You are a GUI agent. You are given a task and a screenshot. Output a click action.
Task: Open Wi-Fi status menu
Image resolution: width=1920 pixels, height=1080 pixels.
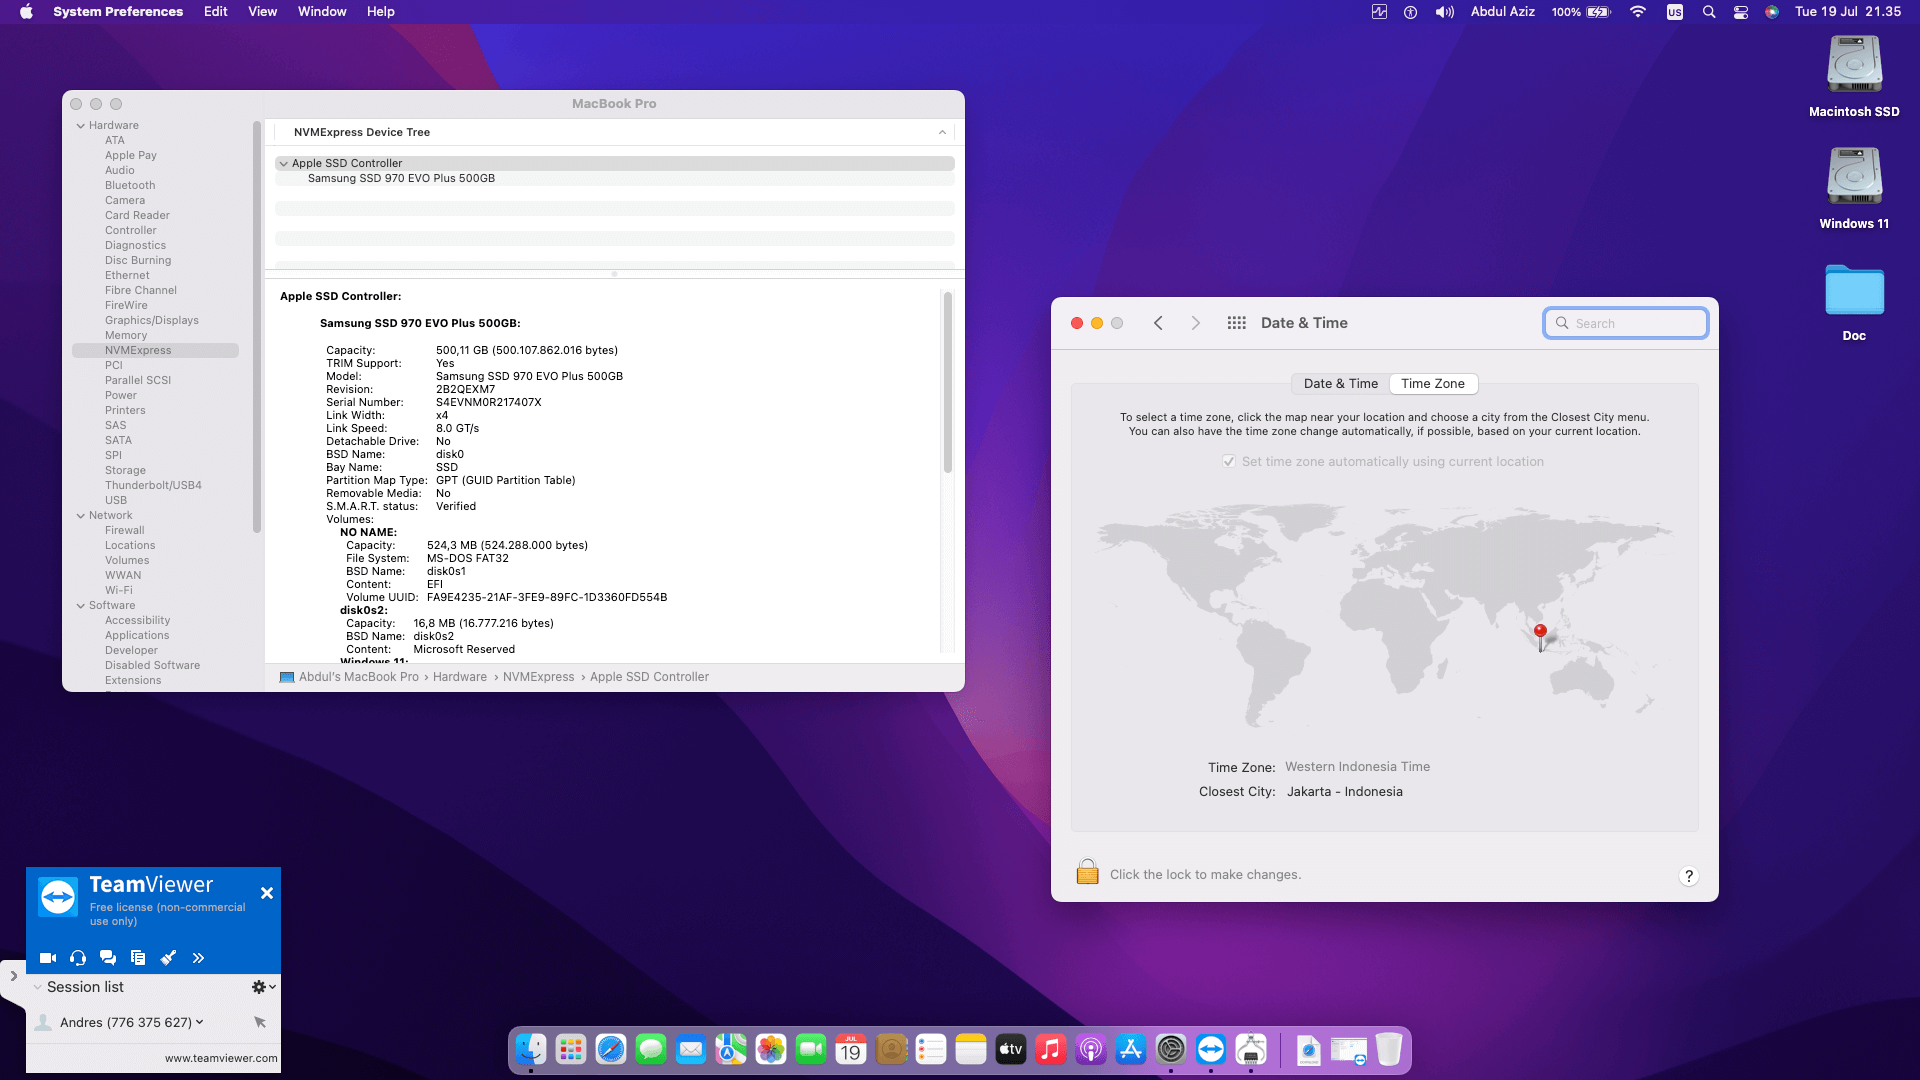click(1638, 12)
